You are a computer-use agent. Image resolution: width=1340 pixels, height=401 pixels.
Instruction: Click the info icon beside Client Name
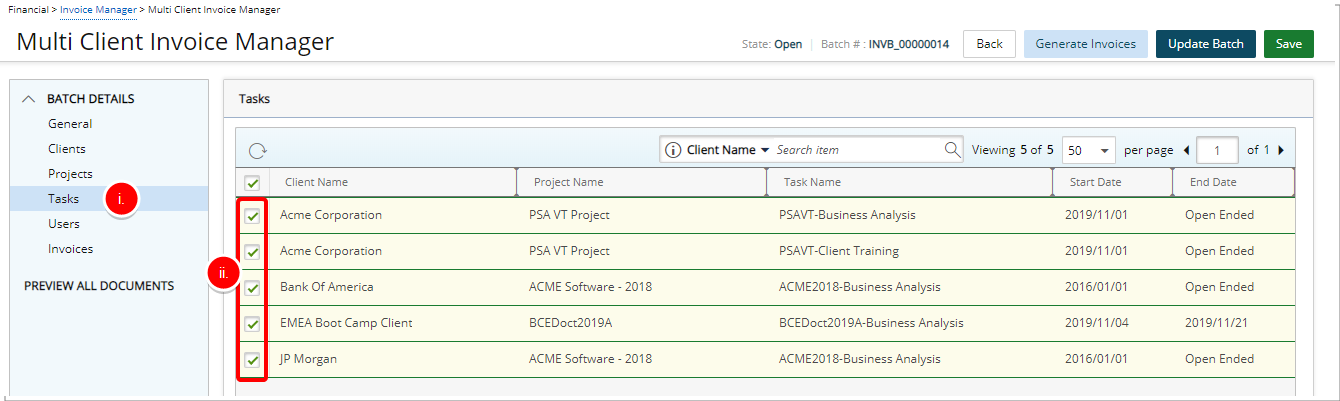coord(674,150)
